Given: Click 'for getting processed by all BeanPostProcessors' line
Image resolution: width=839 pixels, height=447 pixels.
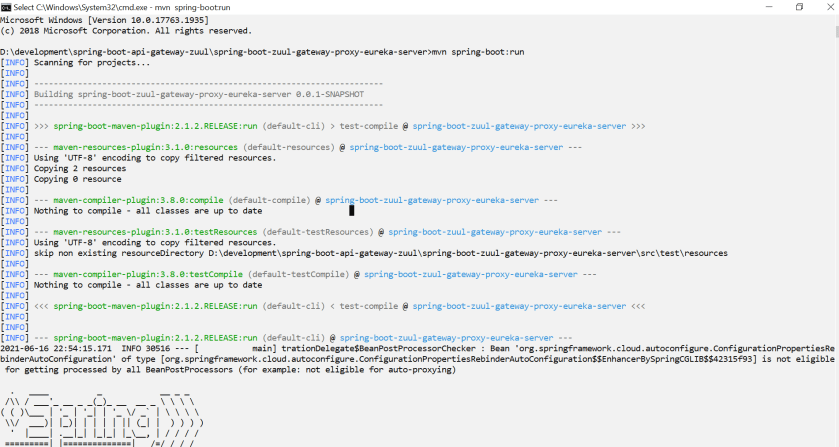Looking at the screenshot, I should (x=230, y=370).
